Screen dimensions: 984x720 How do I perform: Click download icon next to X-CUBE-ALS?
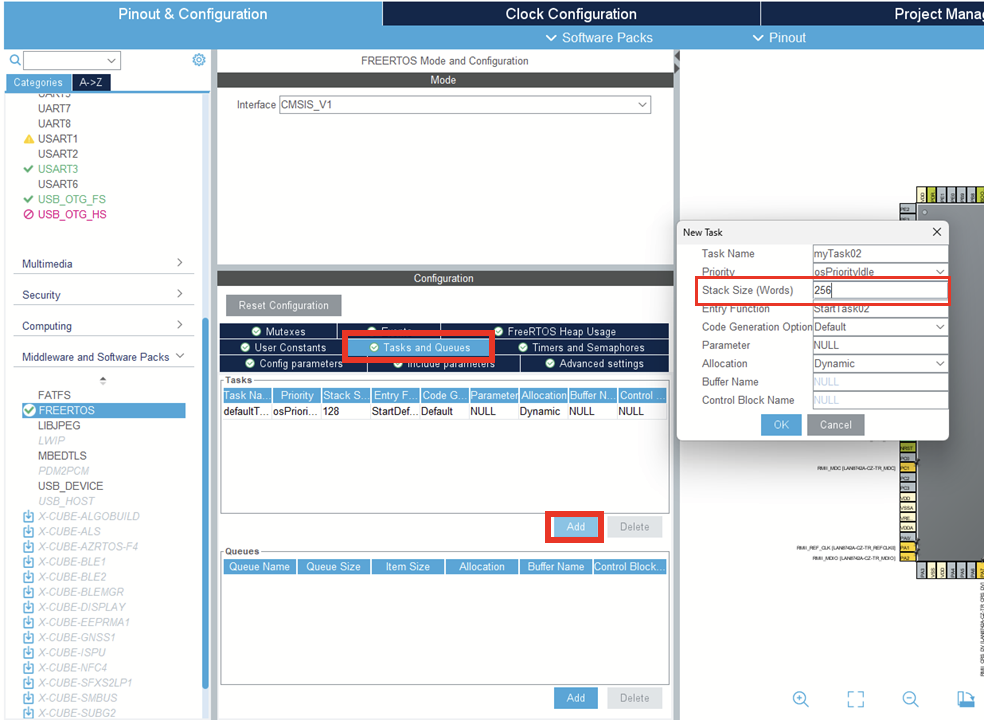pos(28,531)
